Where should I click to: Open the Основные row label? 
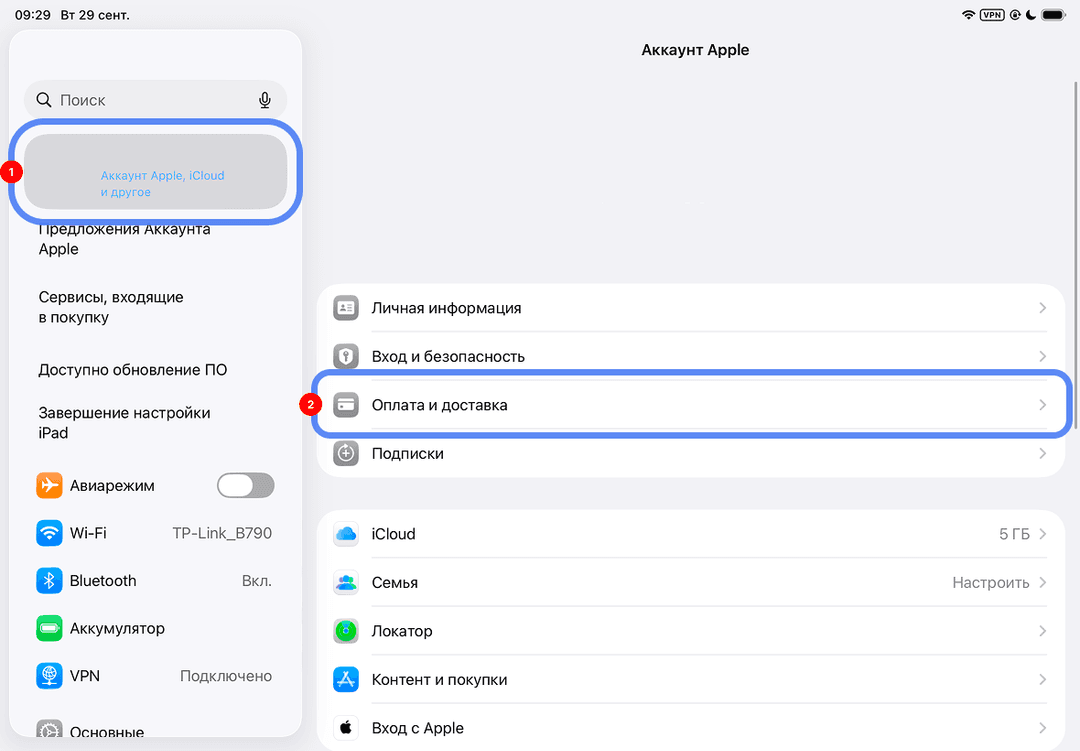(x=107, y=732)
